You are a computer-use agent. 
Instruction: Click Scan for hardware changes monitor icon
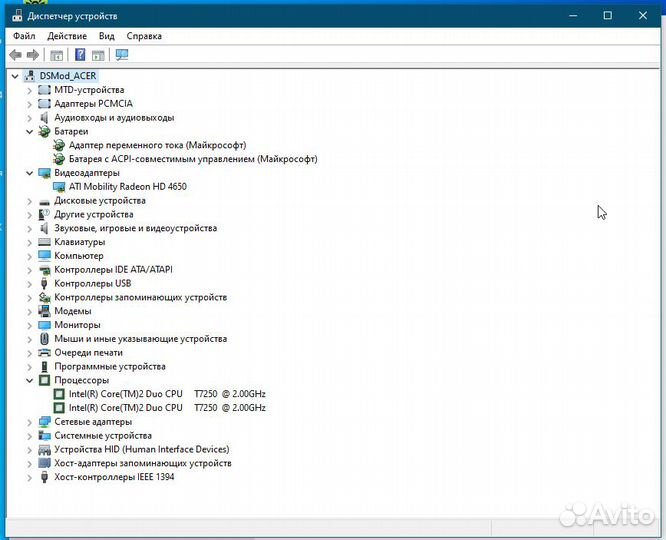pos(122,55)
